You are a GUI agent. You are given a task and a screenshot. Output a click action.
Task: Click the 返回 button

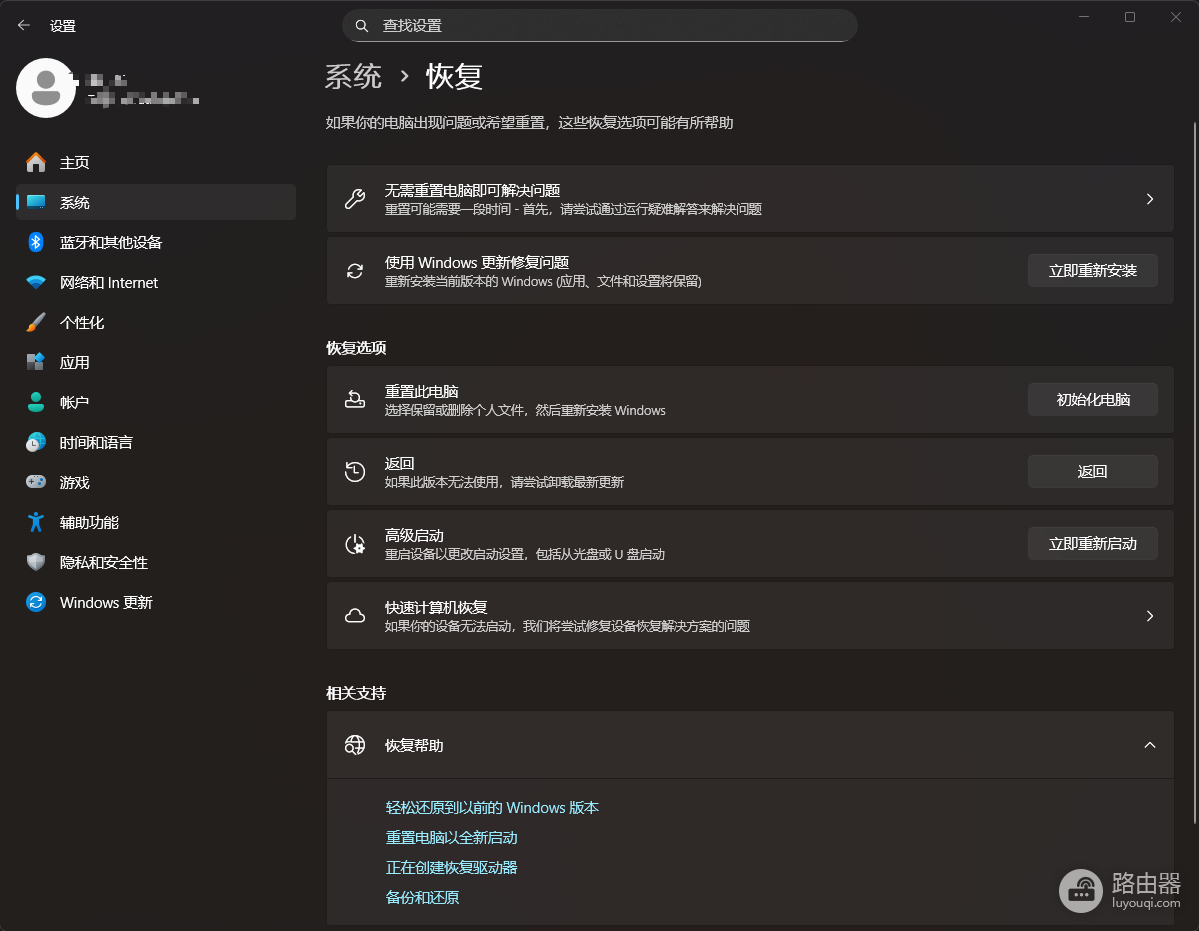pyautogui.click(x=1092, y=472)
